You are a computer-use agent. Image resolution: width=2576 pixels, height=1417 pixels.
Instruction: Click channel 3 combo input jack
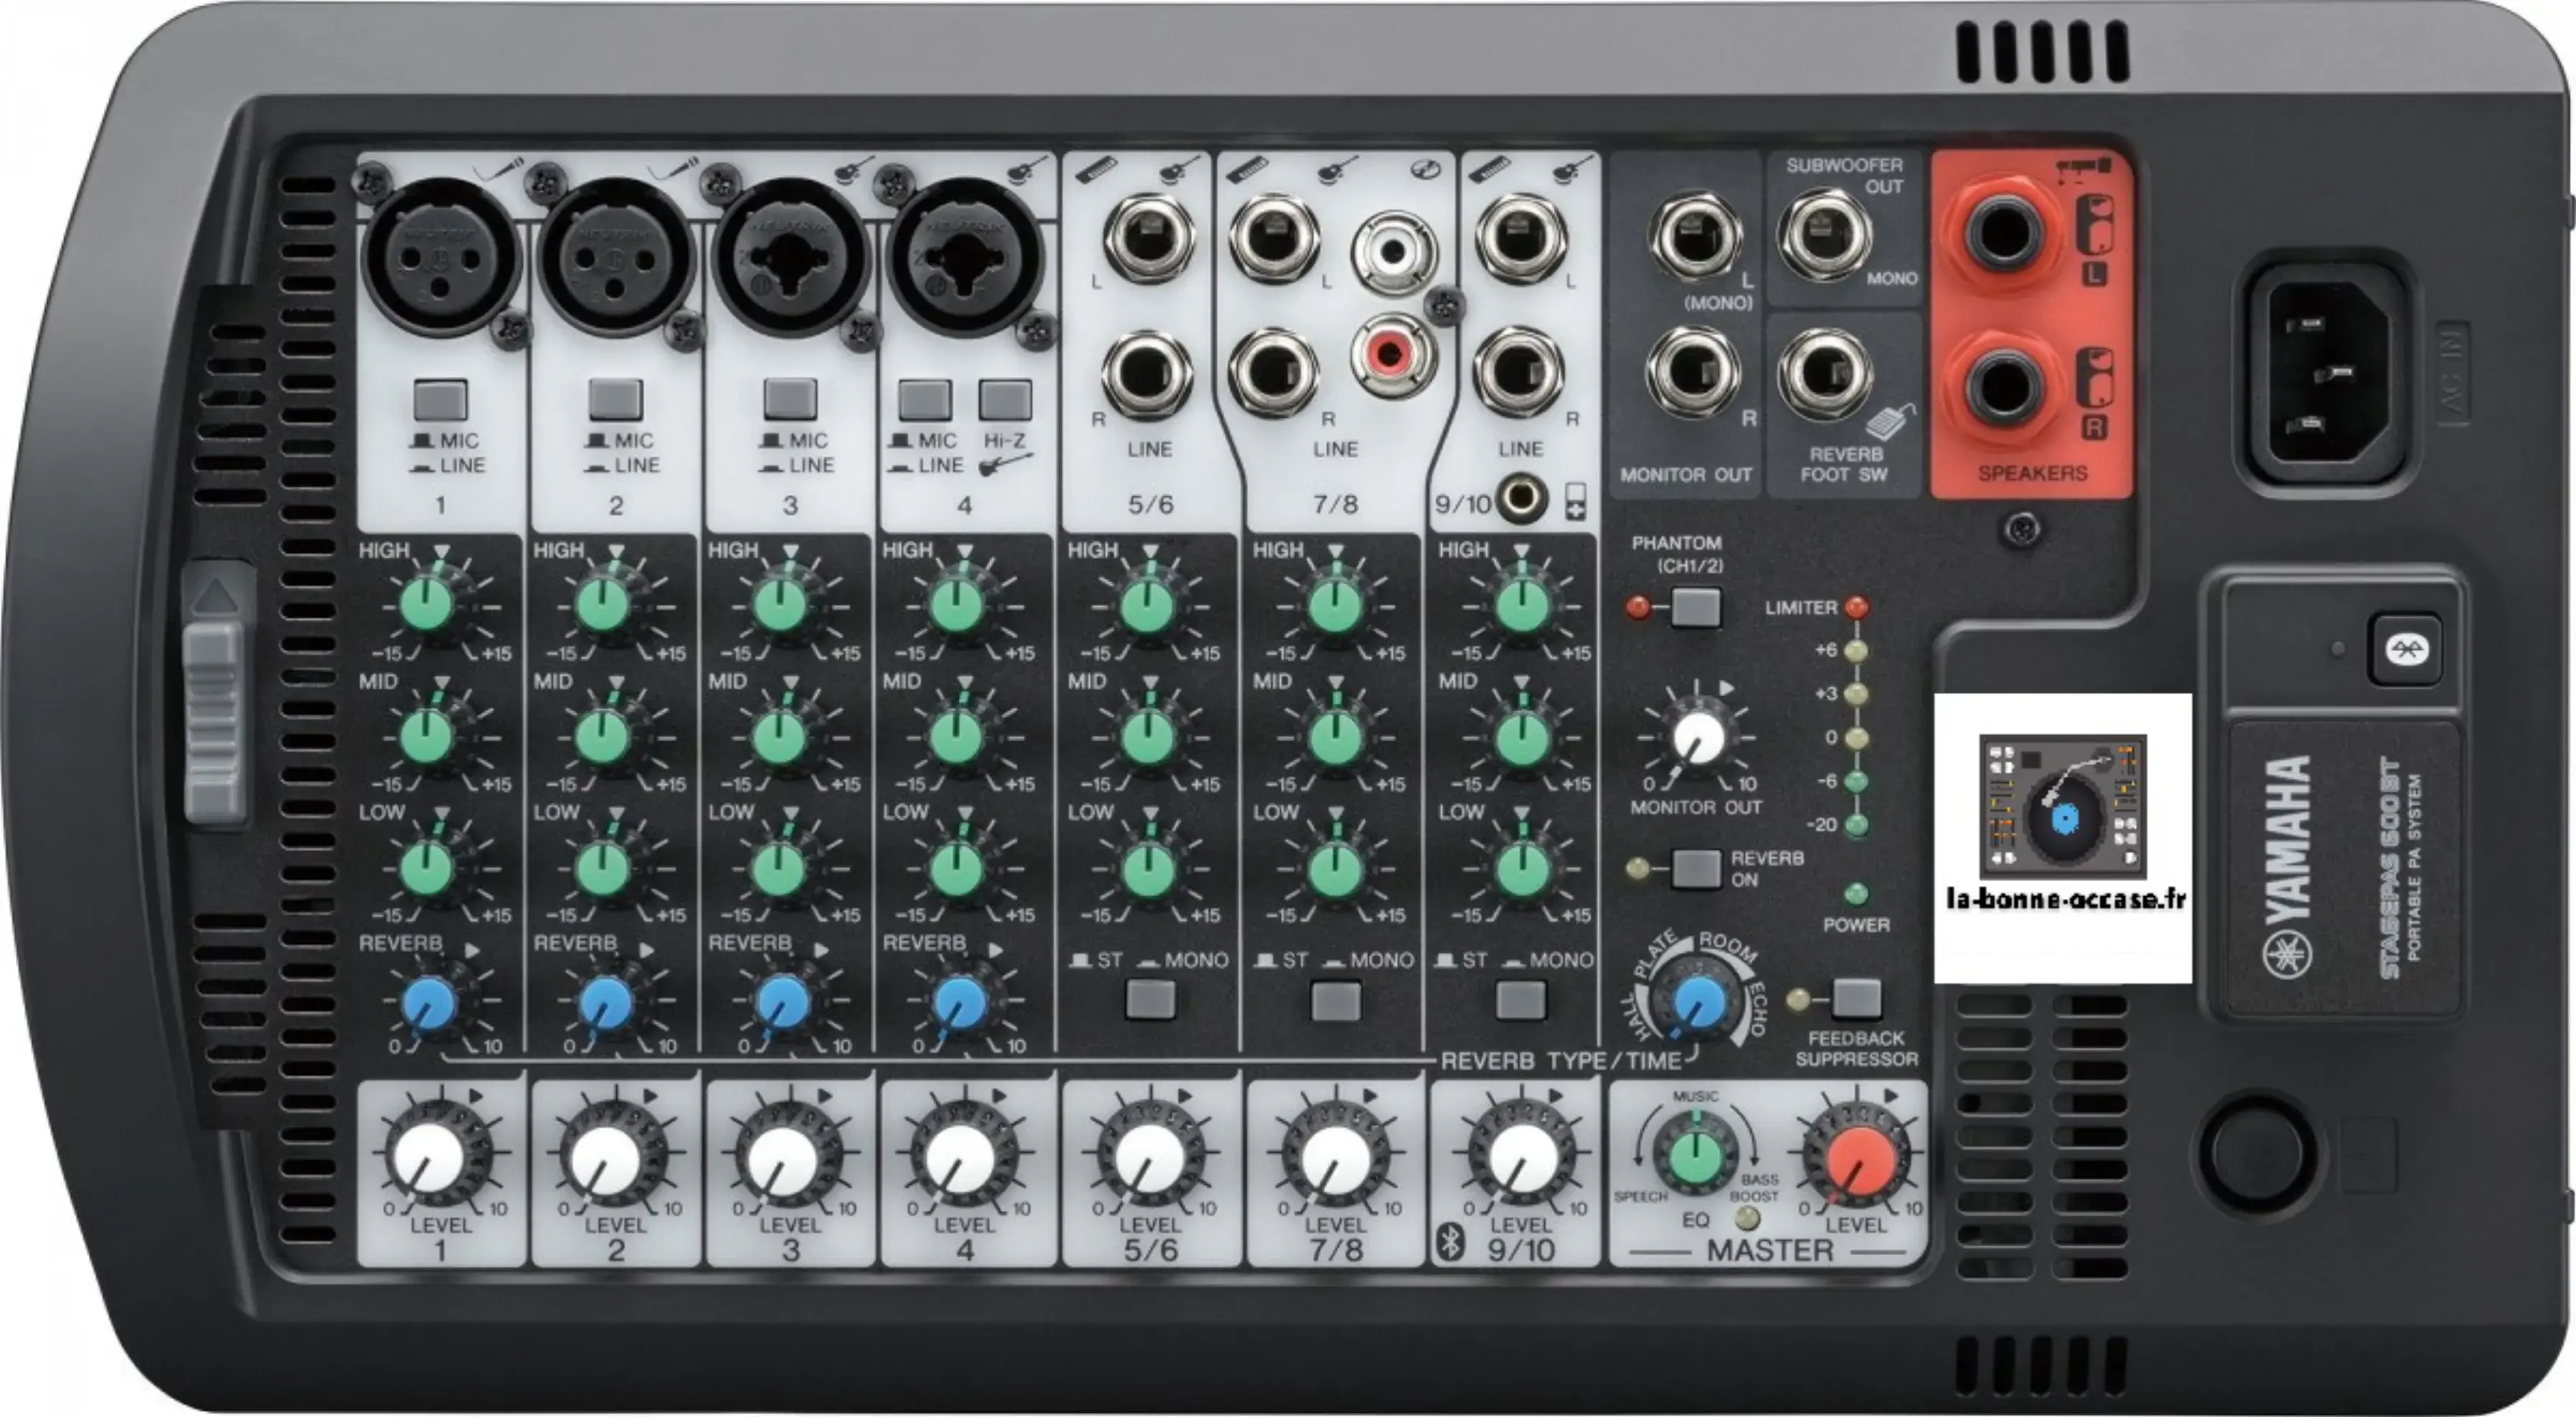coord(790,259)
